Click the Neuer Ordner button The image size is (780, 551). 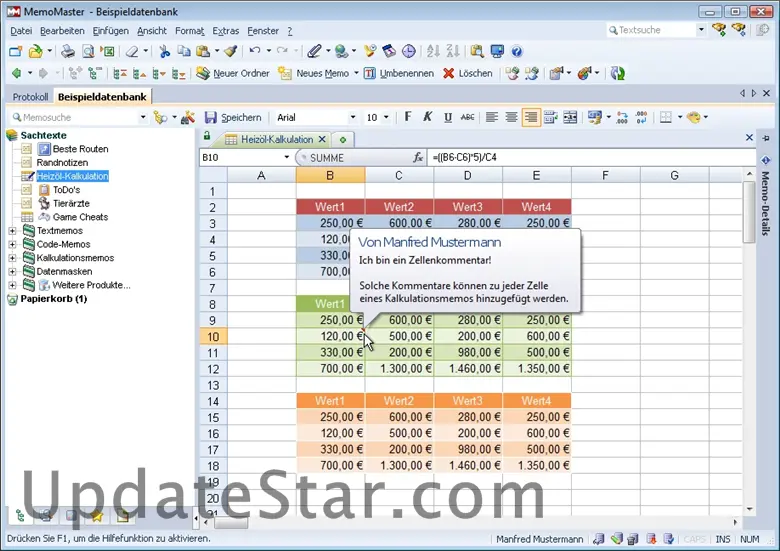(233, 74)
